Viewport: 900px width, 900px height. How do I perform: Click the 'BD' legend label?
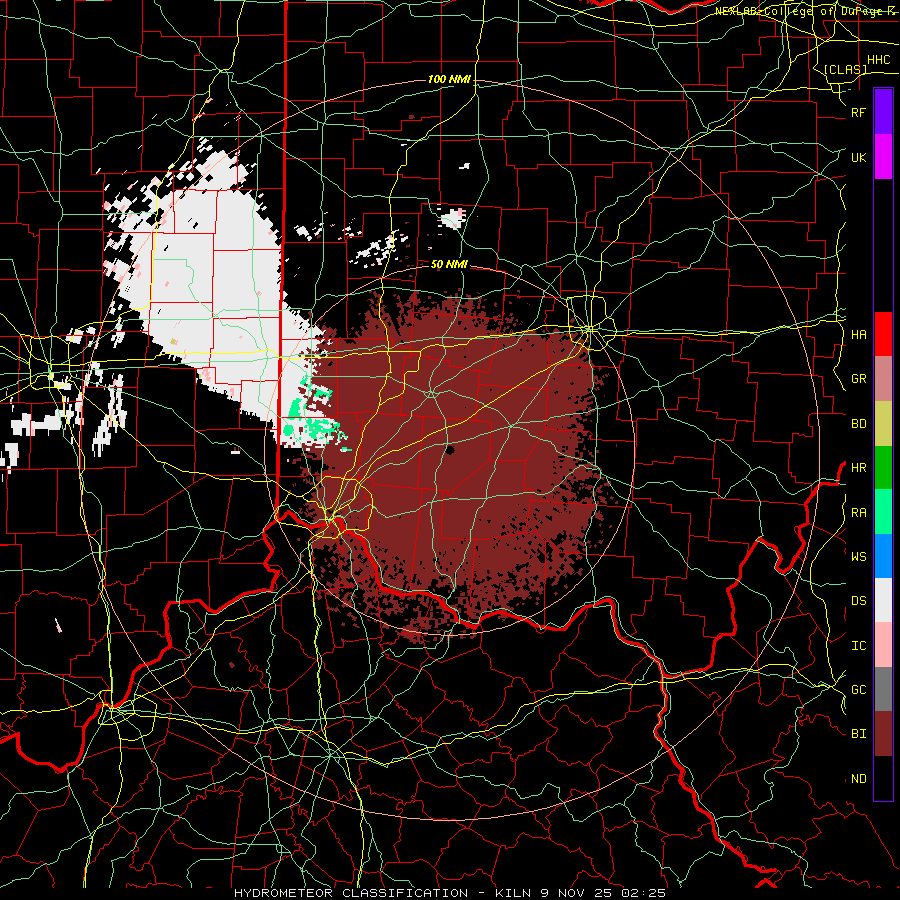(x=858, y=424)
